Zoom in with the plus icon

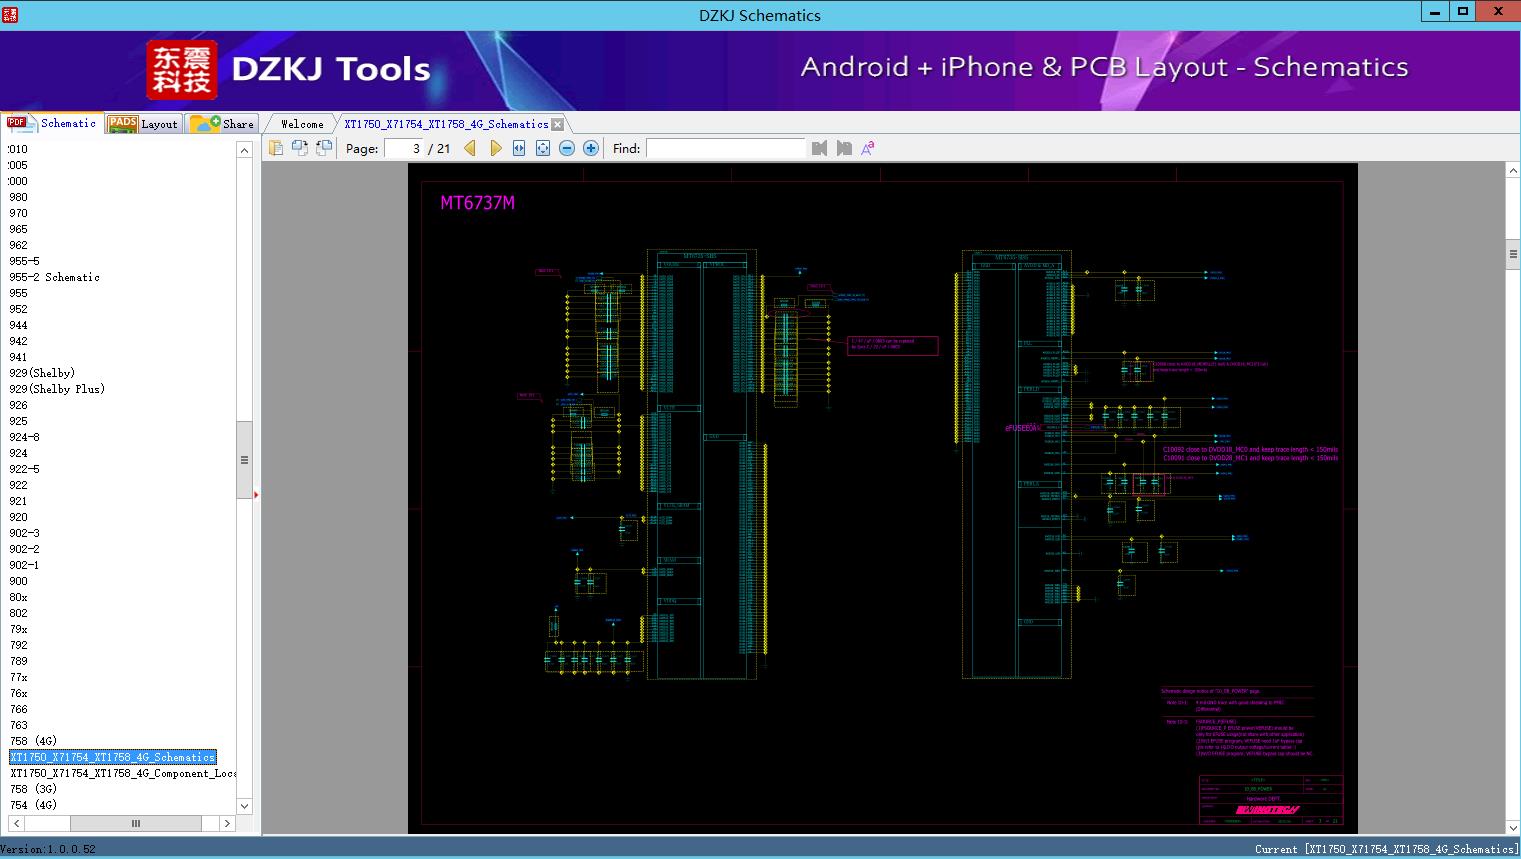[591, 148]
